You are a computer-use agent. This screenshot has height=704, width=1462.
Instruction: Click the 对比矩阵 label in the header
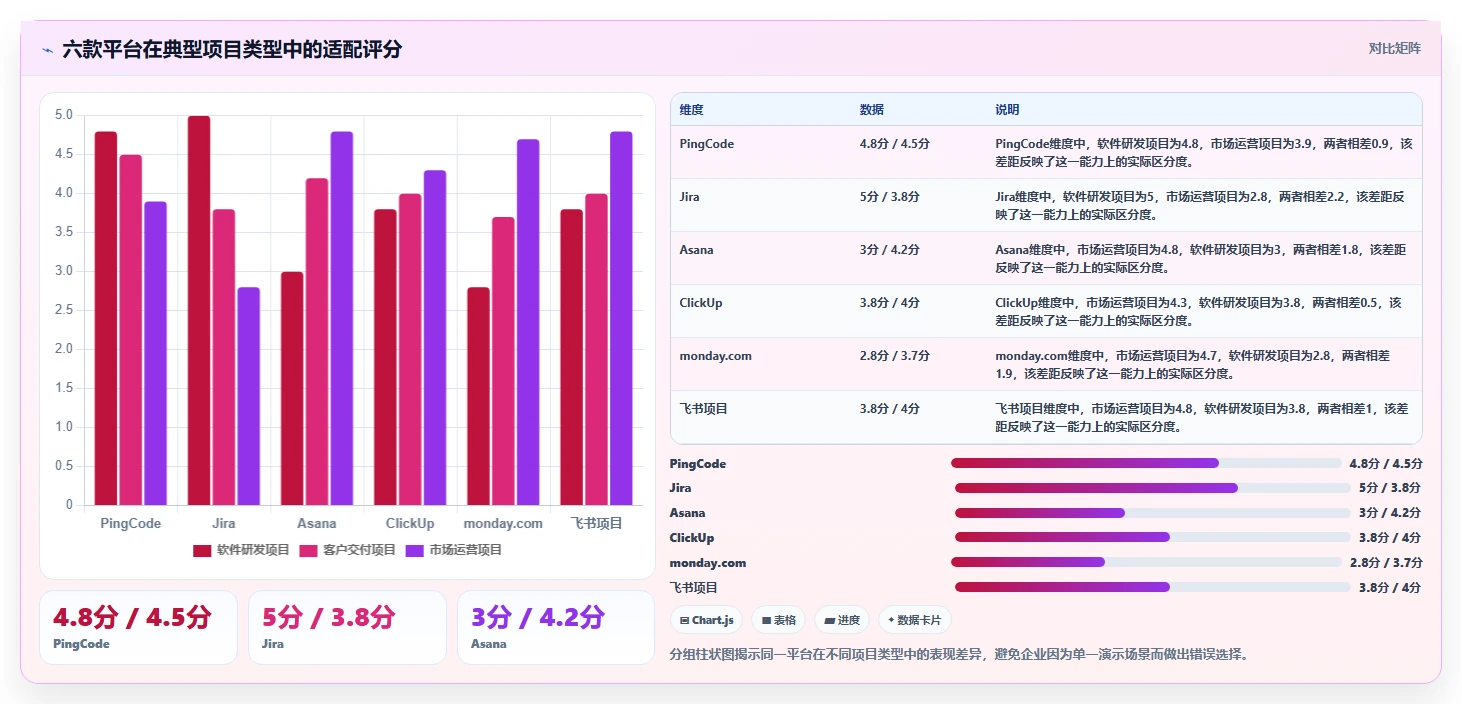1394,48
